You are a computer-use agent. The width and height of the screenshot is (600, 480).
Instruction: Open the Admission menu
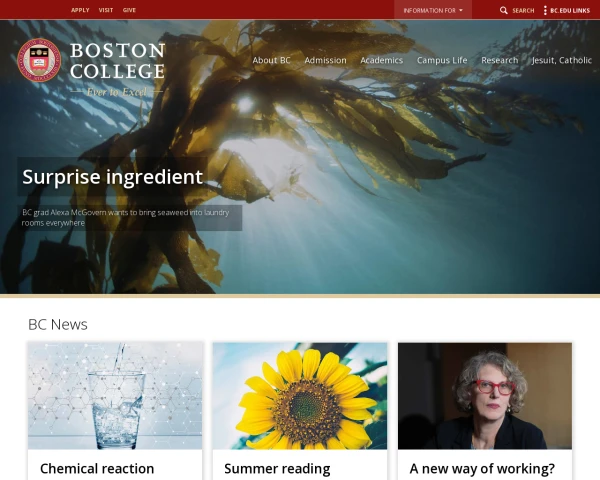coord(325,60)
